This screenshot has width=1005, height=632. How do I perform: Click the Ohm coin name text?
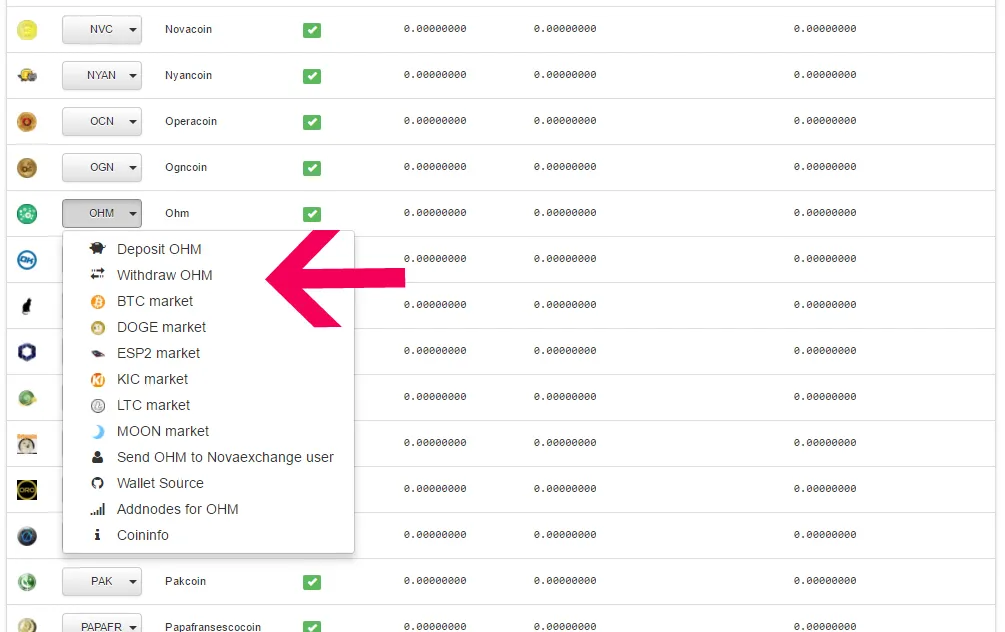[x=177, y=213]
